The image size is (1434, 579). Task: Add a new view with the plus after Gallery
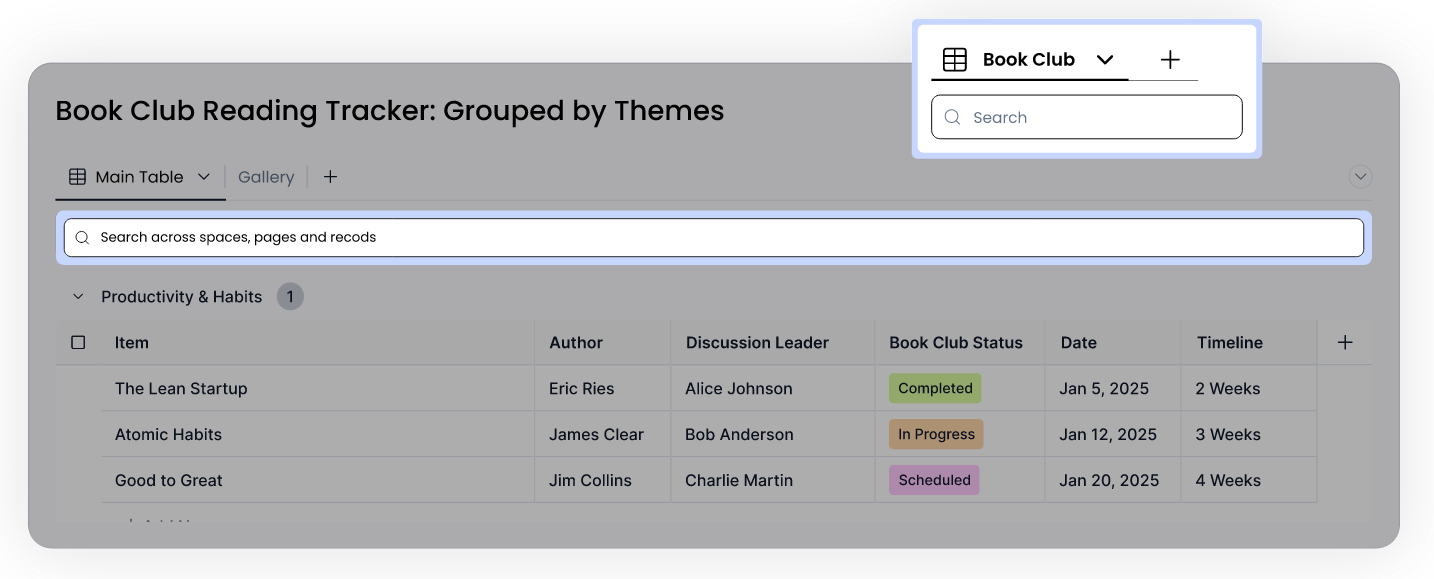tap(330, 177)
